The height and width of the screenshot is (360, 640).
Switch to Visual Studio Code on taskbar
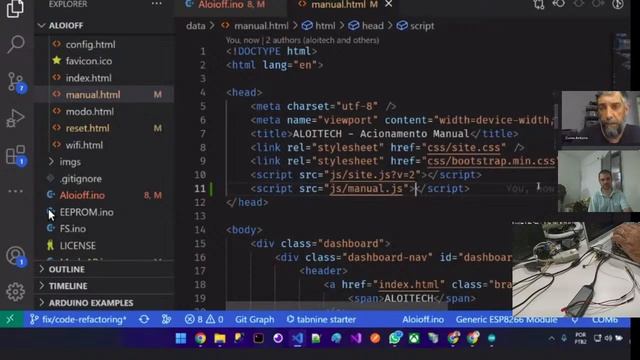pos(298,338)
